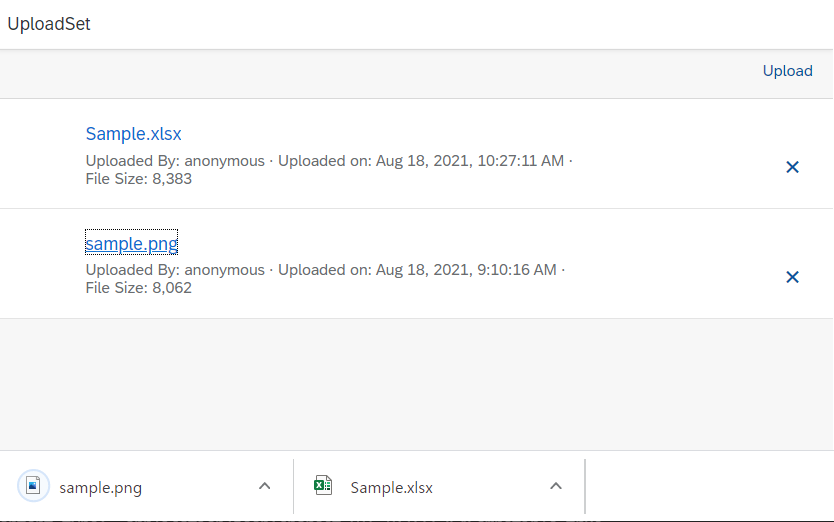Click the UploadSet title text
The width and height of the screenshot is (834, 522).
(49, 24)
